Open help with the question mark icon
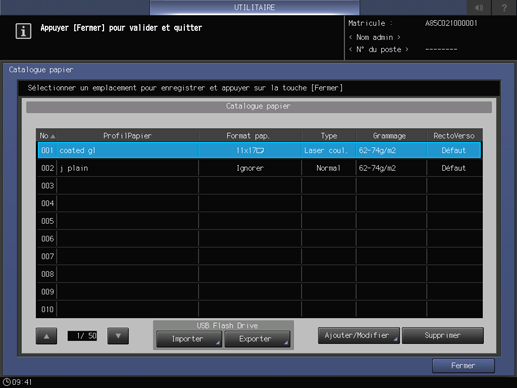This screenshot has width=517, height=388. (x=504, y=7)
